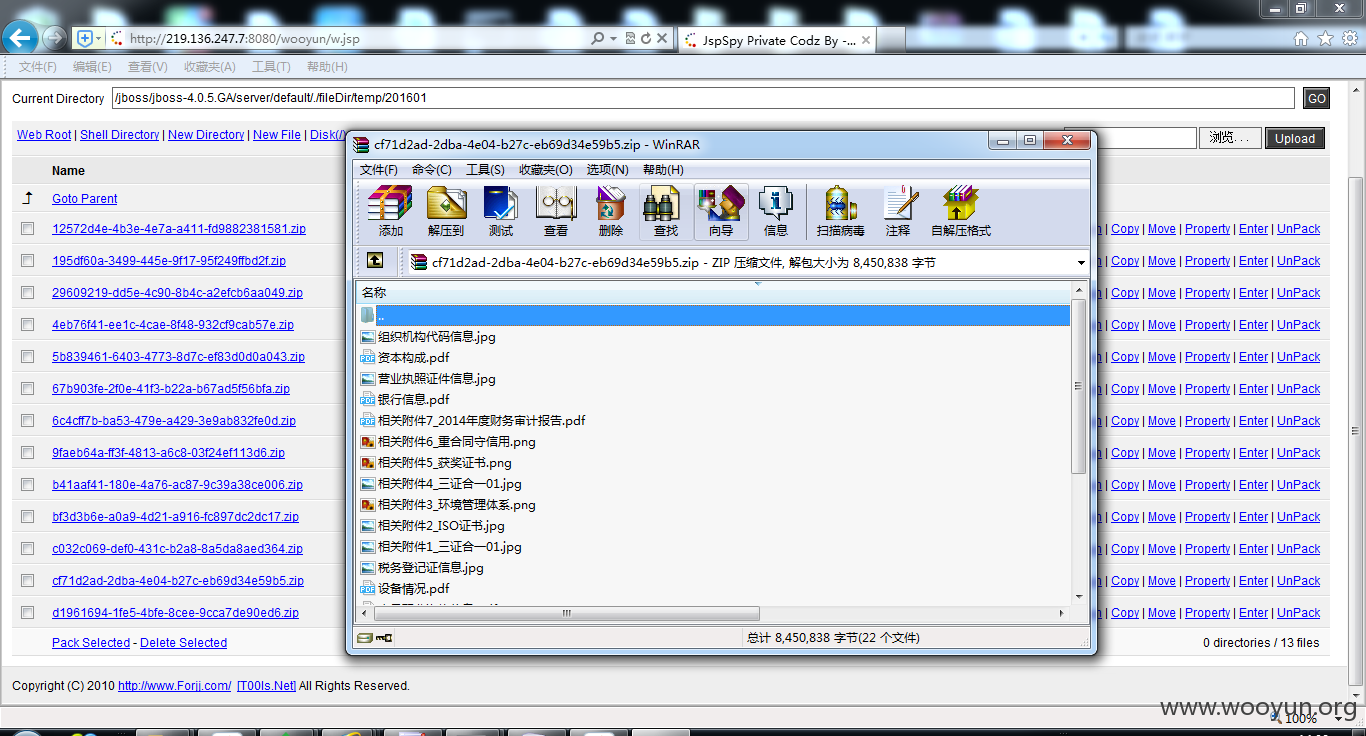
Task: Click the browser refresh icon in address bar
Action: coord(646,38)
